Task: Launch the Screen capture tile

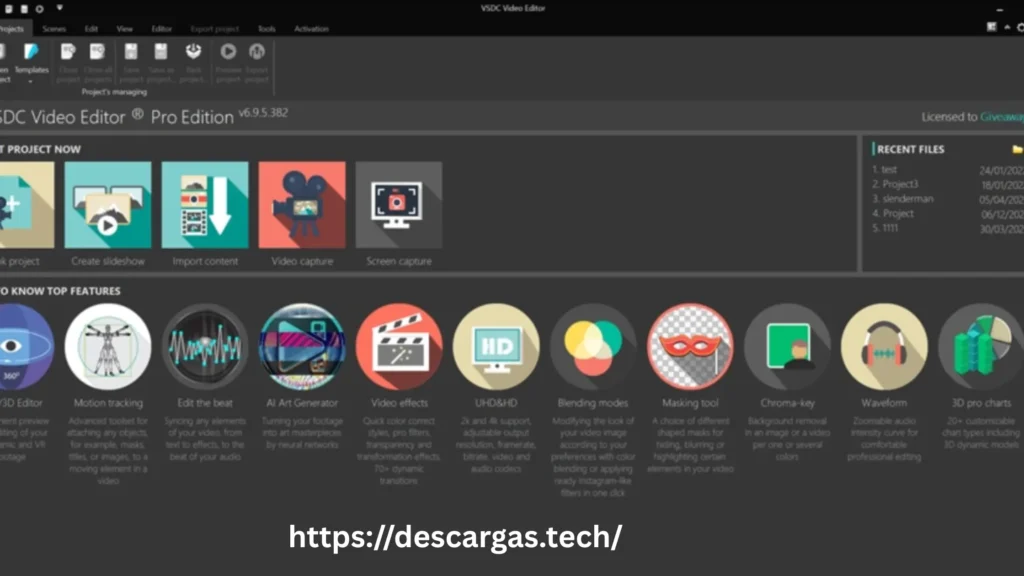Action: point(398,205)
